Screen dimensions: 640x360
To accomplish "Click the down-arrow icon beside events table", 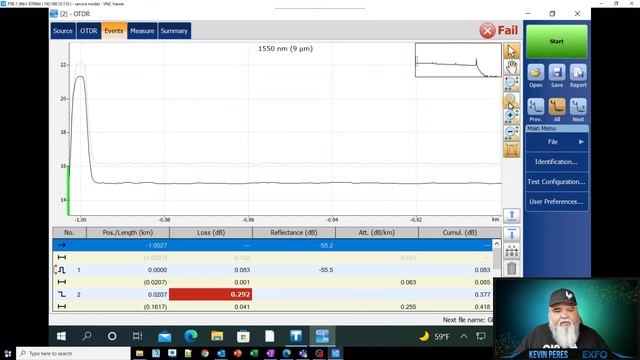I will pos(511,234).
